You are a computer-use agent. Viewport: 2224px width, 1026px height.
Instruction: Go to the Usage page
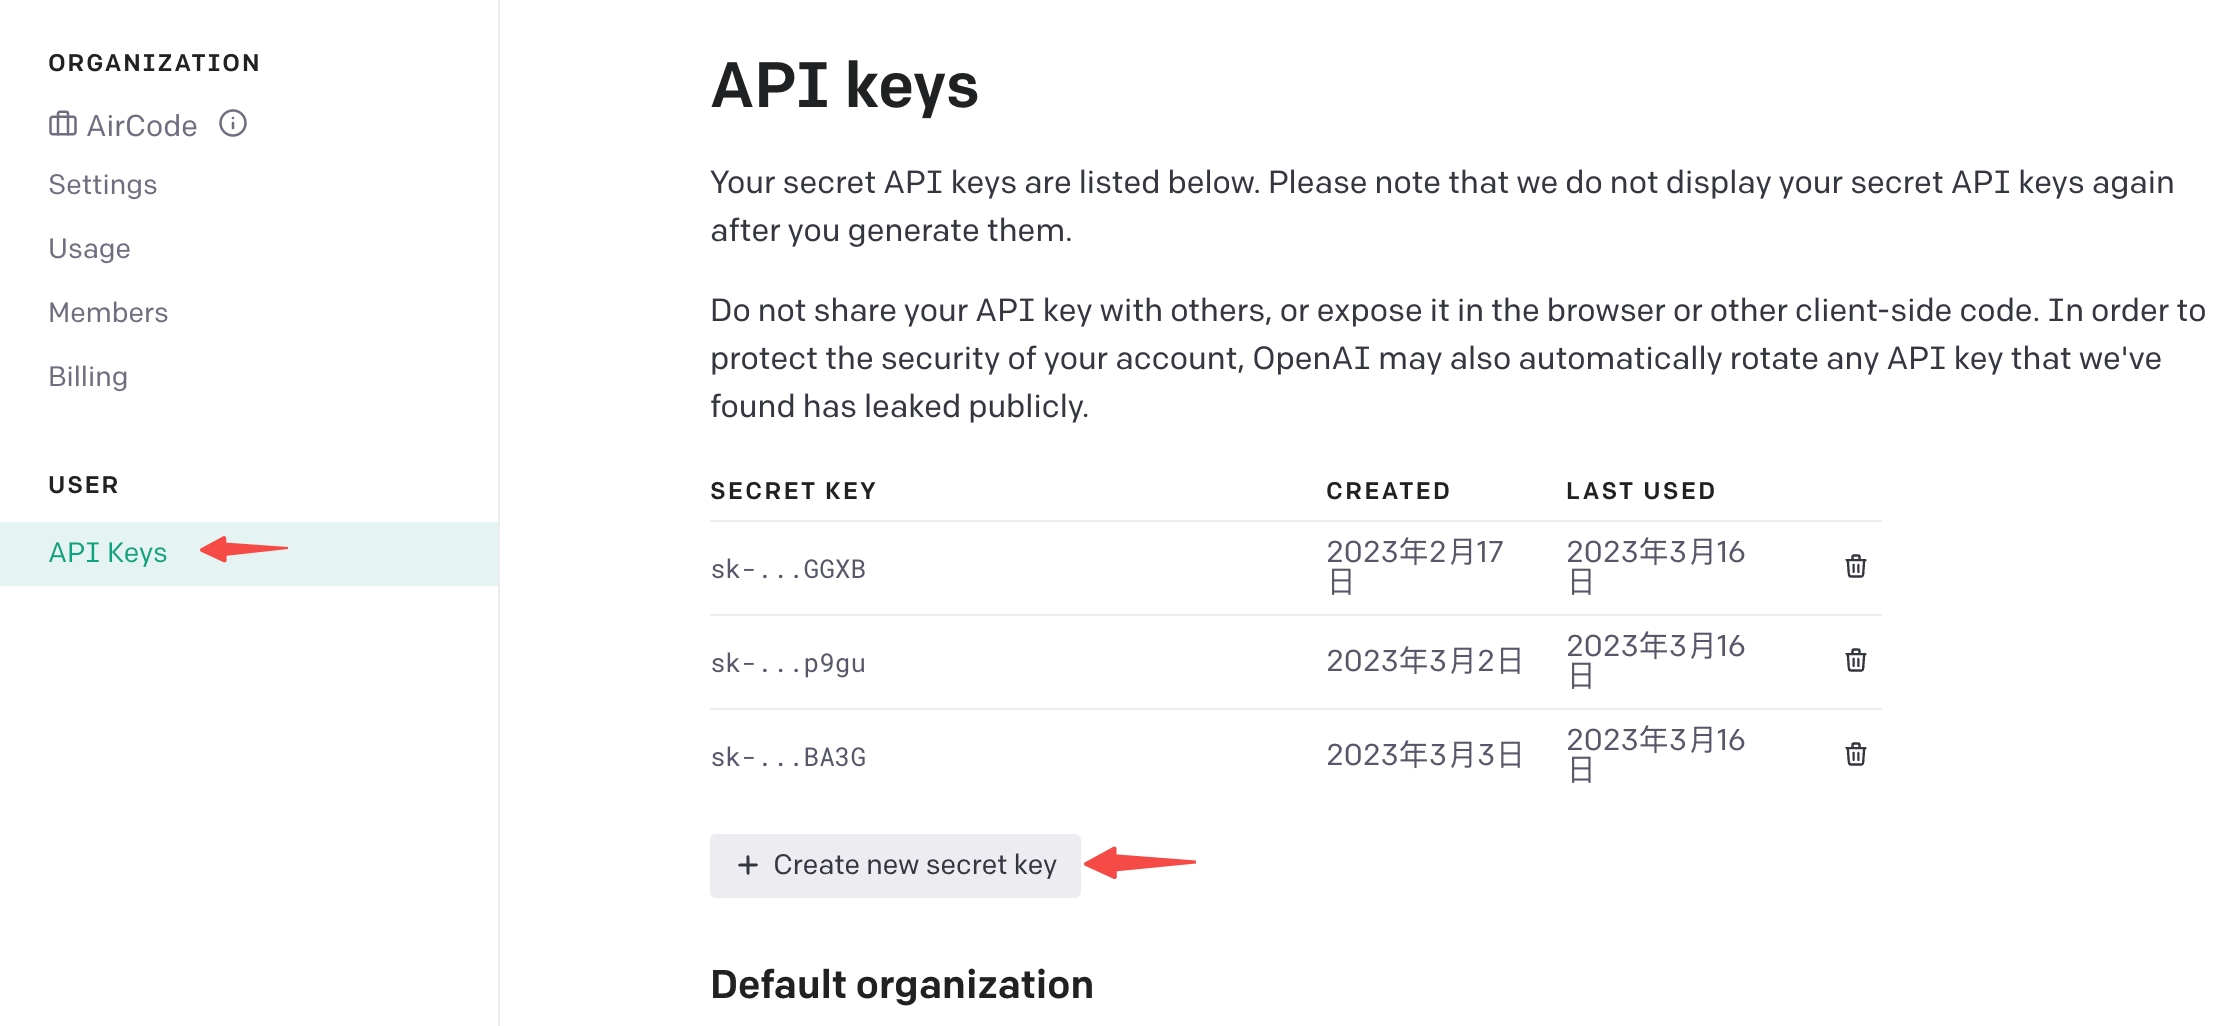point(90,249)
